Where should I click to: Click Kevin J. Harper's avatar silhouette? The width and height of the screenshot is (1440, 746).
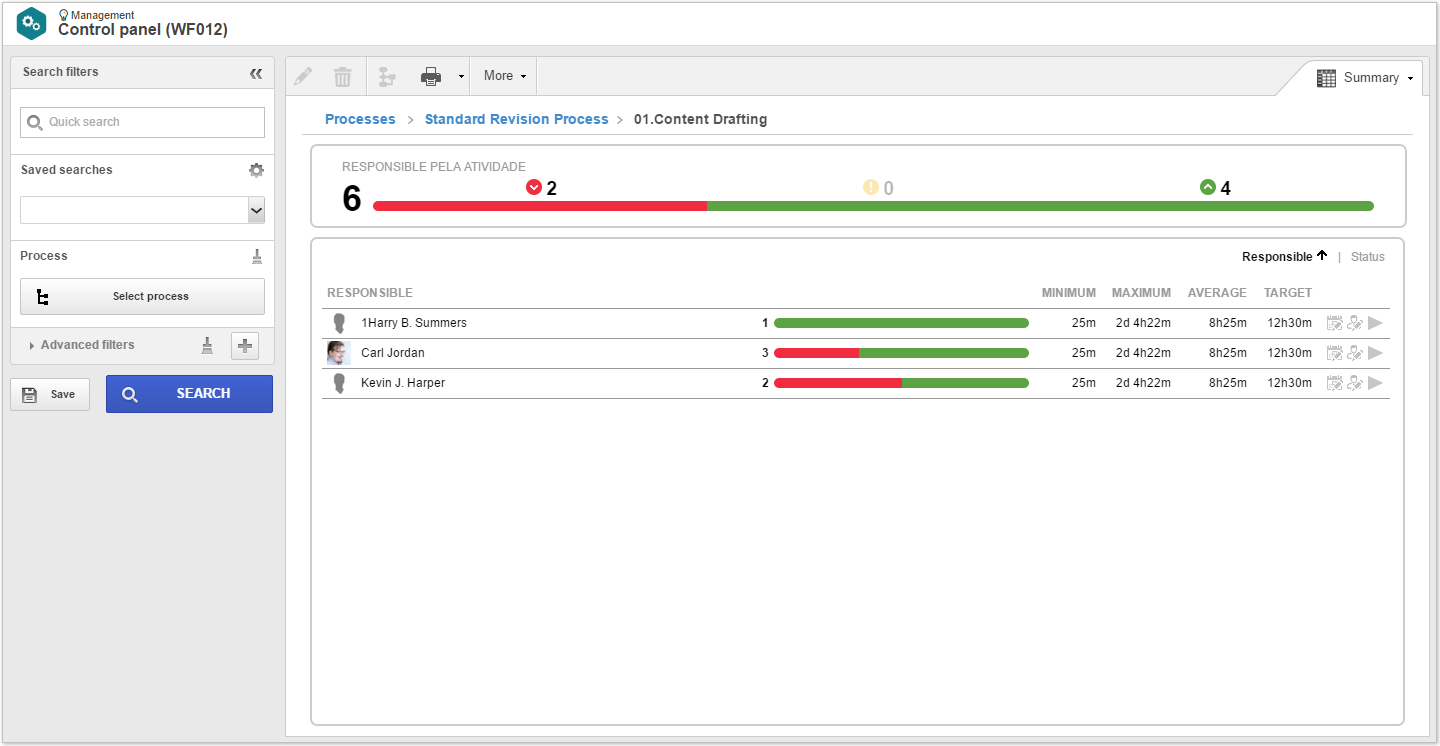point(339,383)
